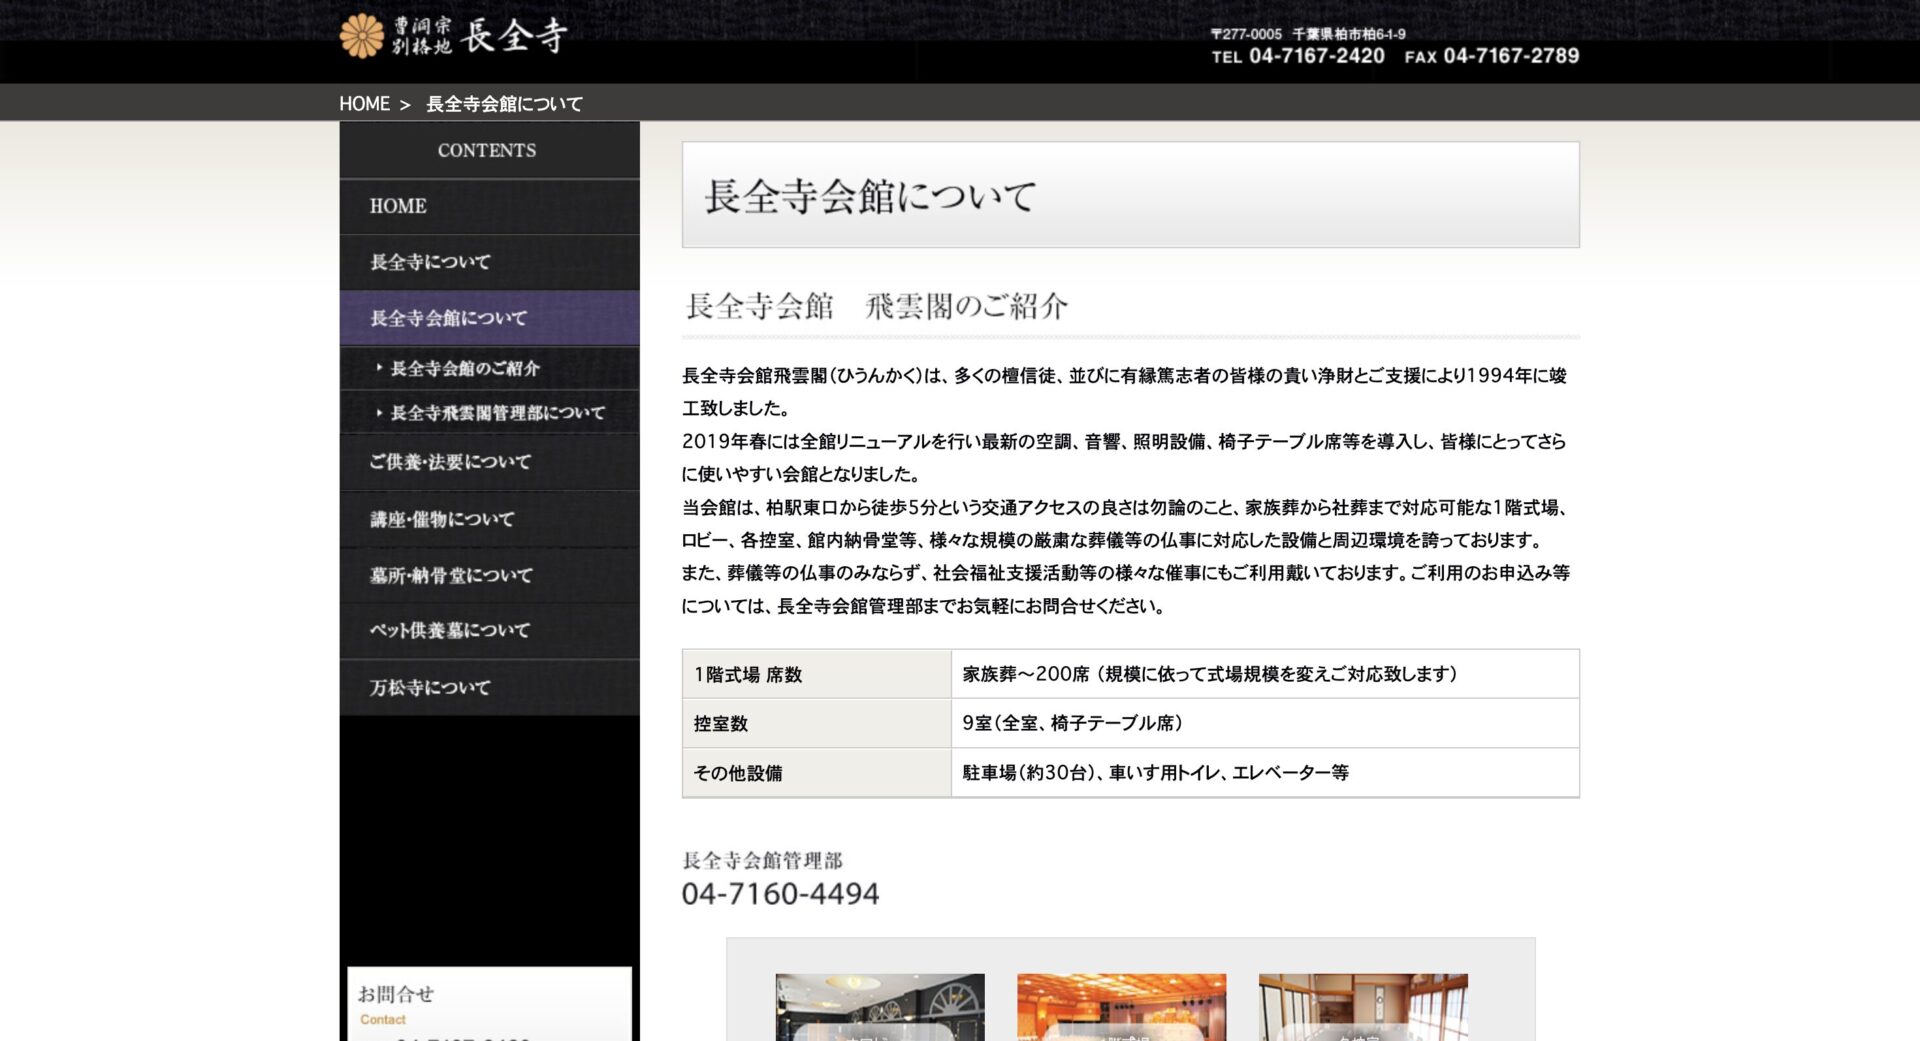The height and width of the screenshot is (1041, 1920).
Task: Open submenu 長全寺飛雲閣管理部について
Action: click(490, 412)
